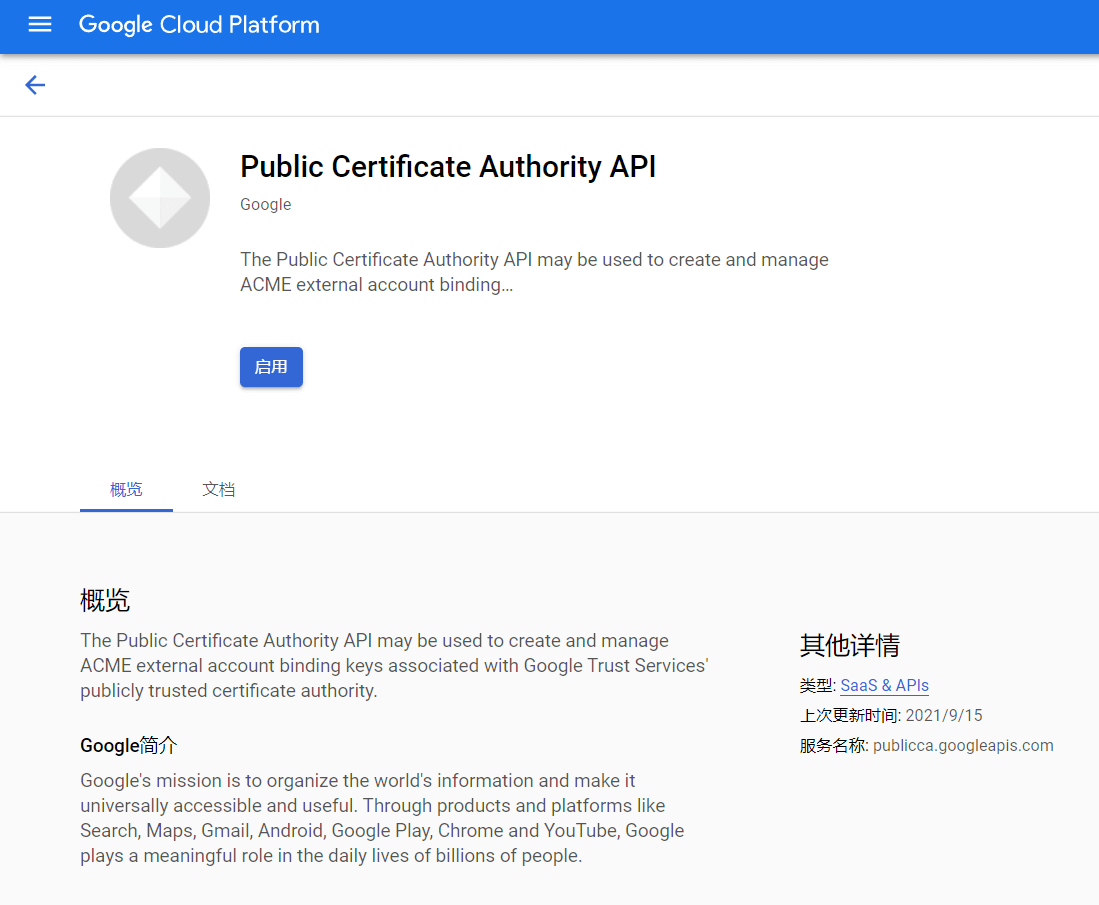Click the 上次更新时间 label
The height and width of the screenshot is (905, 1099).
click(848, 715)
